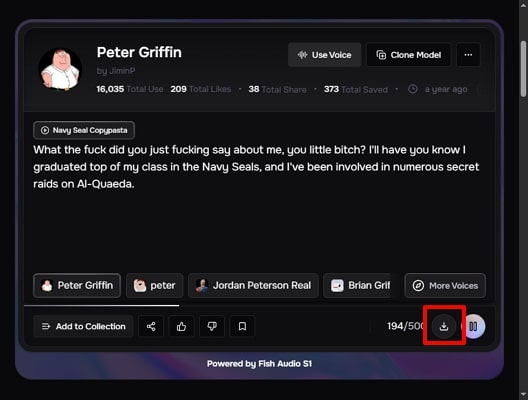Click the 373 Total Saved stat
This screenshot has height=400, width=528.
356,89
